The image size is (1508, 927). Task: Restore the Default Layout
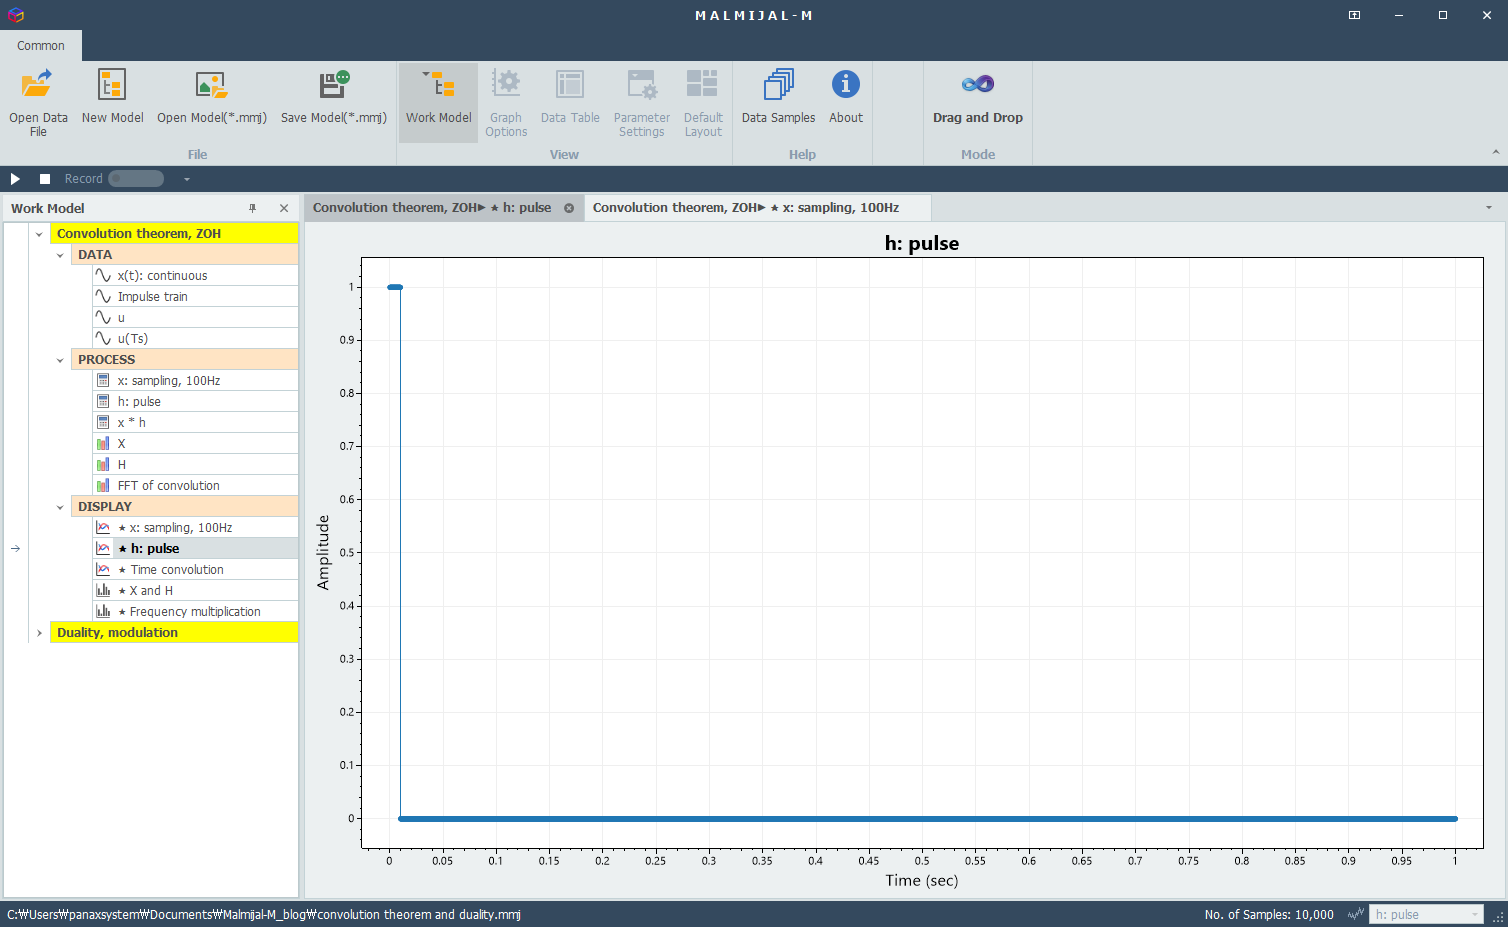[x=703, y=102]
